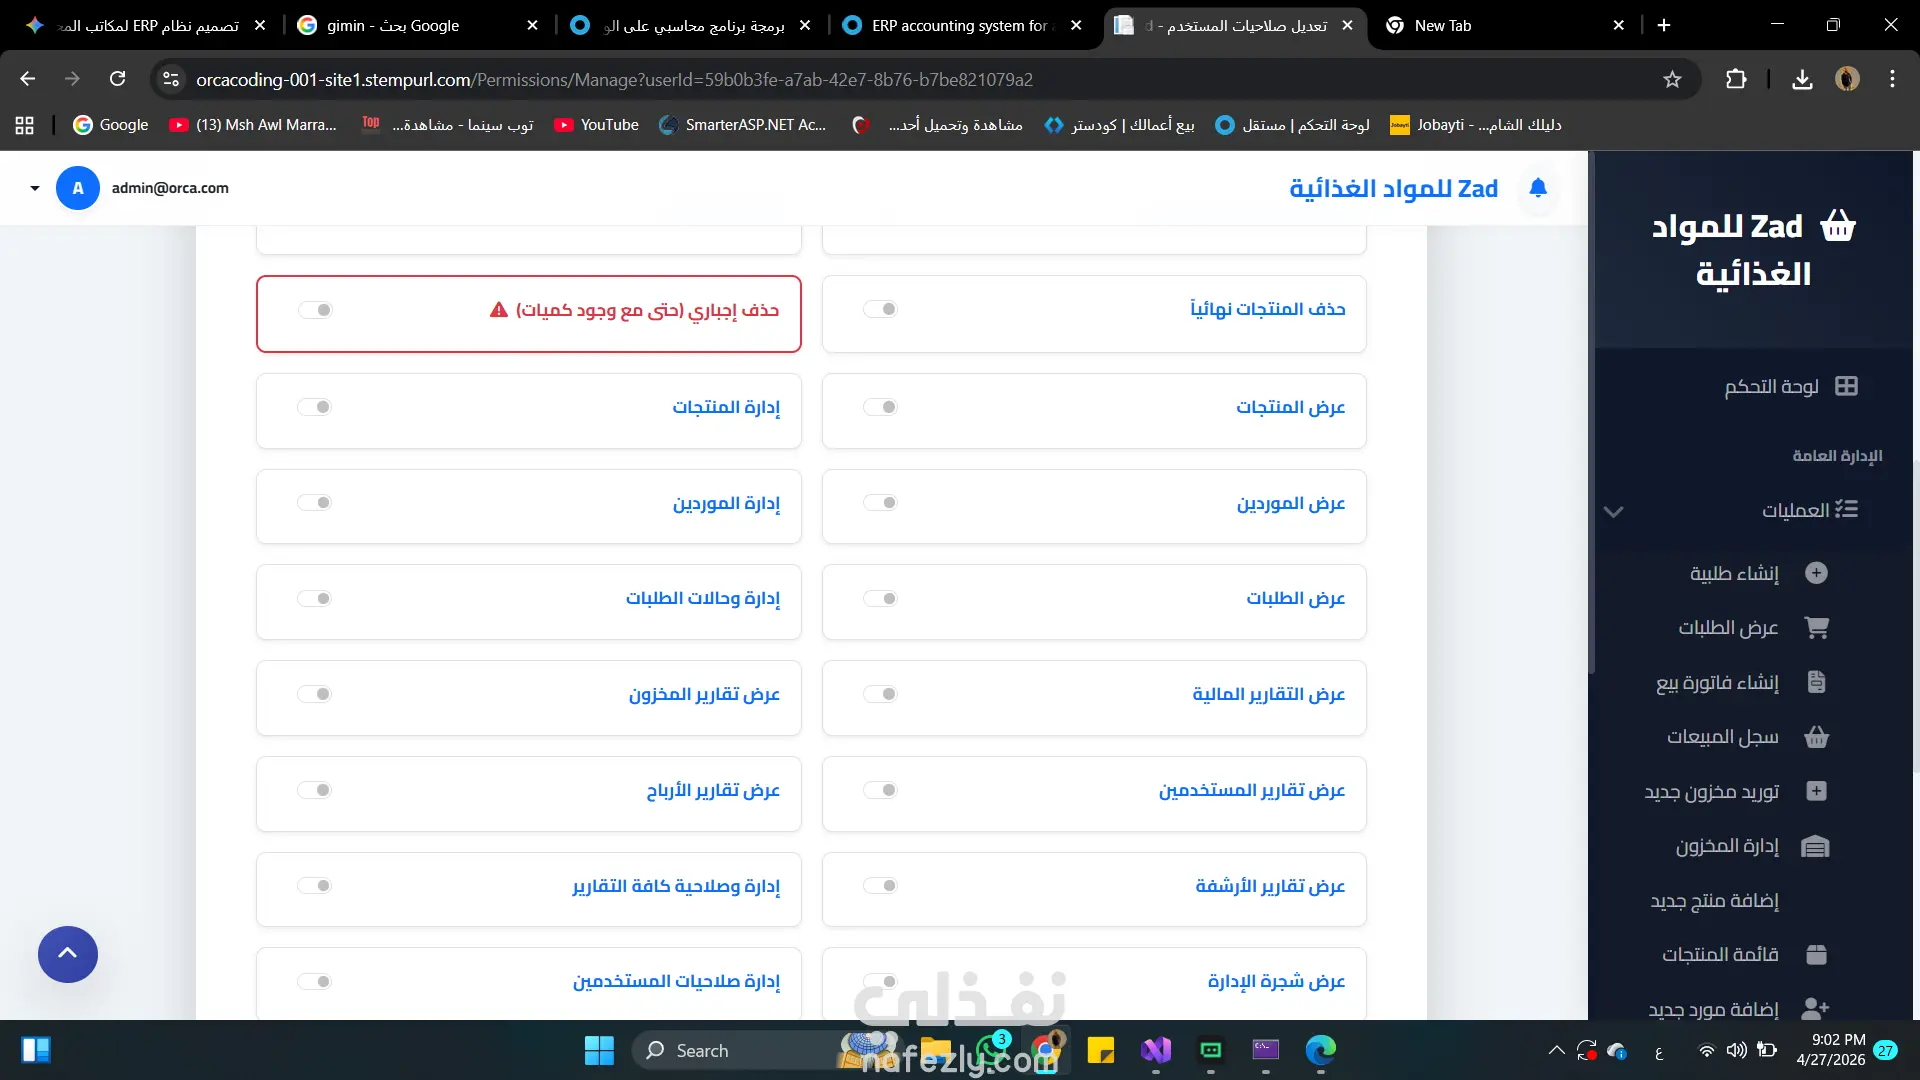
Task: Click the shopping basket logo icon
Action: click(1838, 226)
